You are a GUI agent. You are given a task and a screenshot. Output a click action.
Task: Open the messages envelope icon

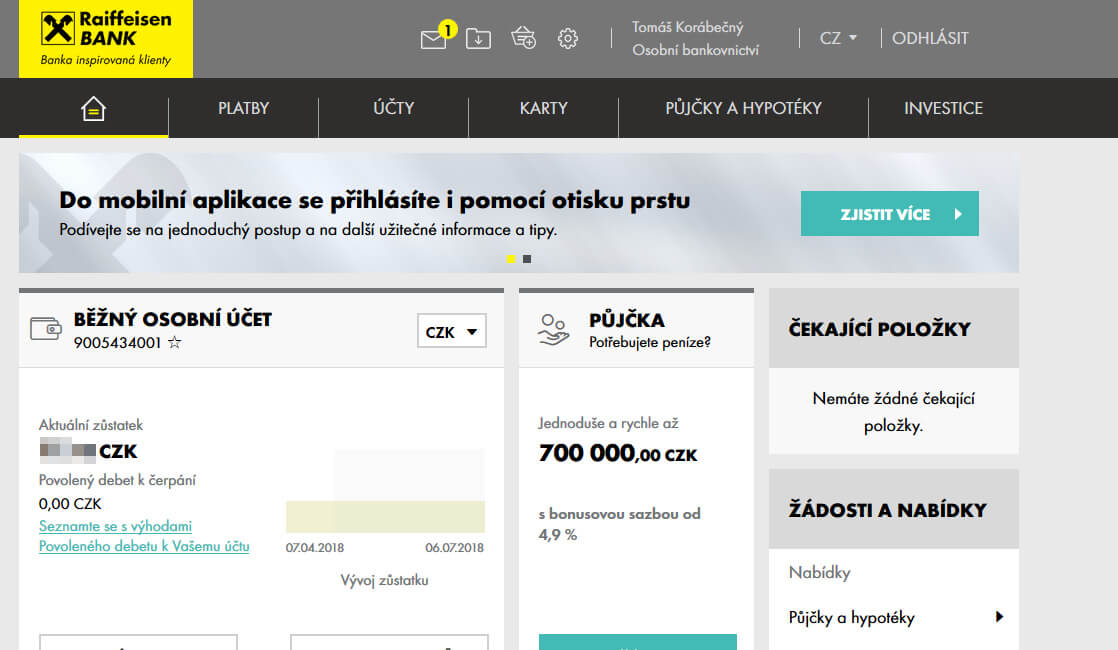pos(435,38)
